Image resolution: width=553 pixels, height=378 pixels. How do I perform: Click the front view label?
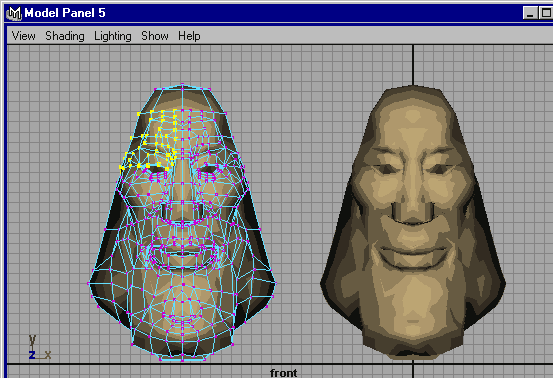point(284,373)
